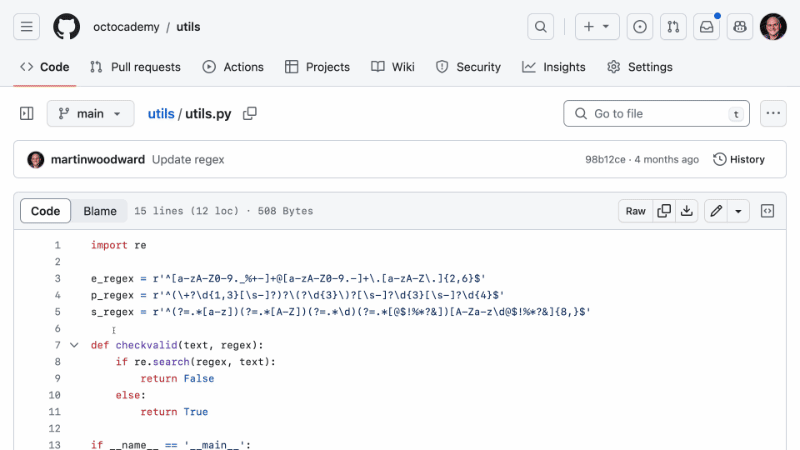Switch to the Blame view
The image size is (800, 450).
point(100,211)
